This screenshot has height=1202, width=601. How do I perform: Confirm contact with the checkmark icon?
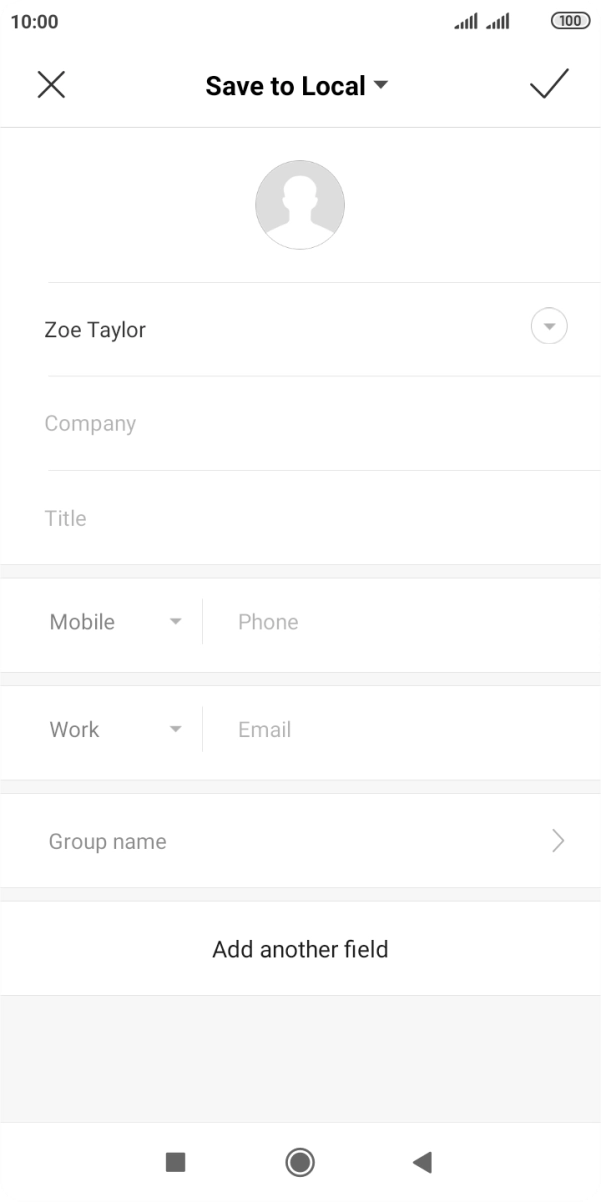click(549, 85)
